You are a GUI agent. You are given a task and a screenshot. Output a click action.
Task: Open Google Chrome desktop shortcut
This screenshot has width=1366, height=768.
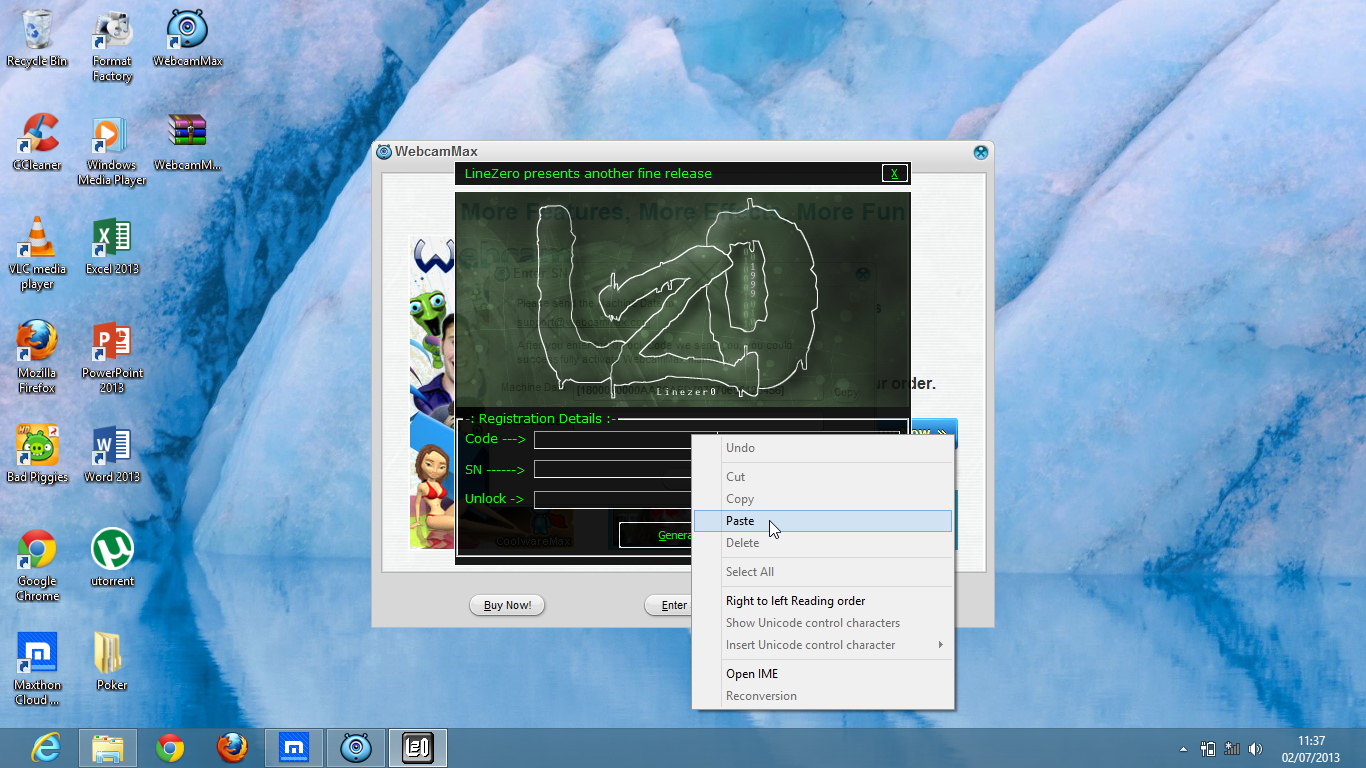37,566
